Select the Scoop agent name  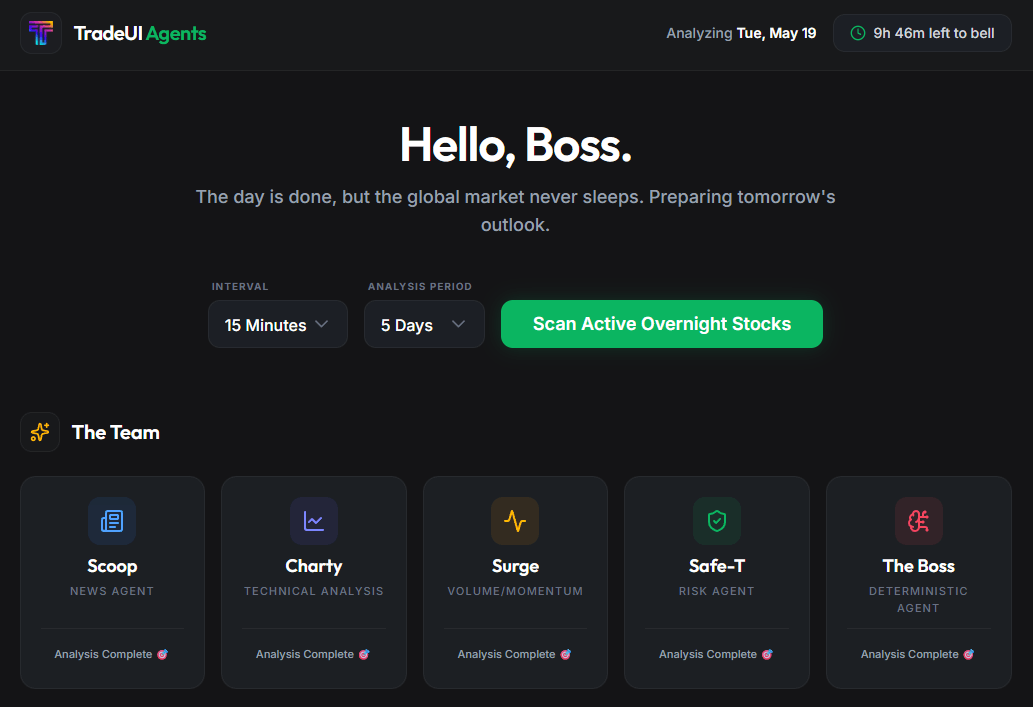coord(112,566)
